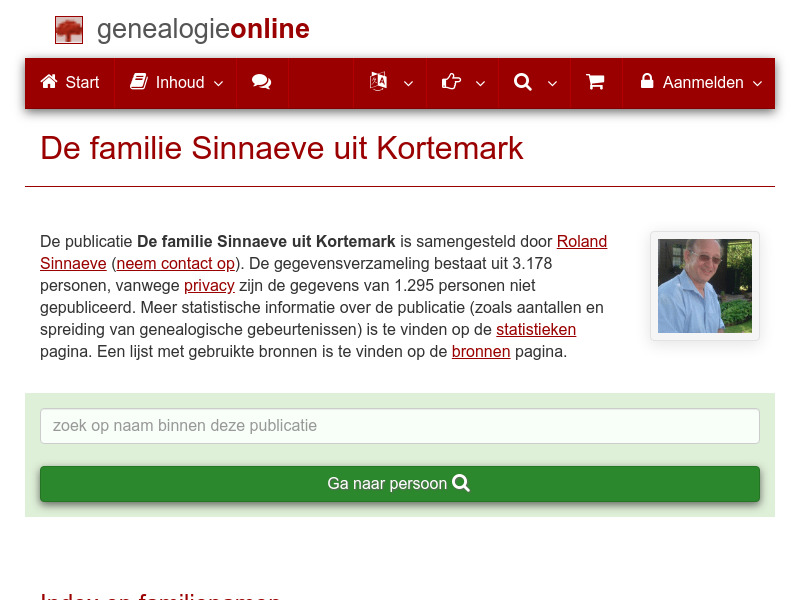Select the home icon beside Start

(x=48, y=83)
